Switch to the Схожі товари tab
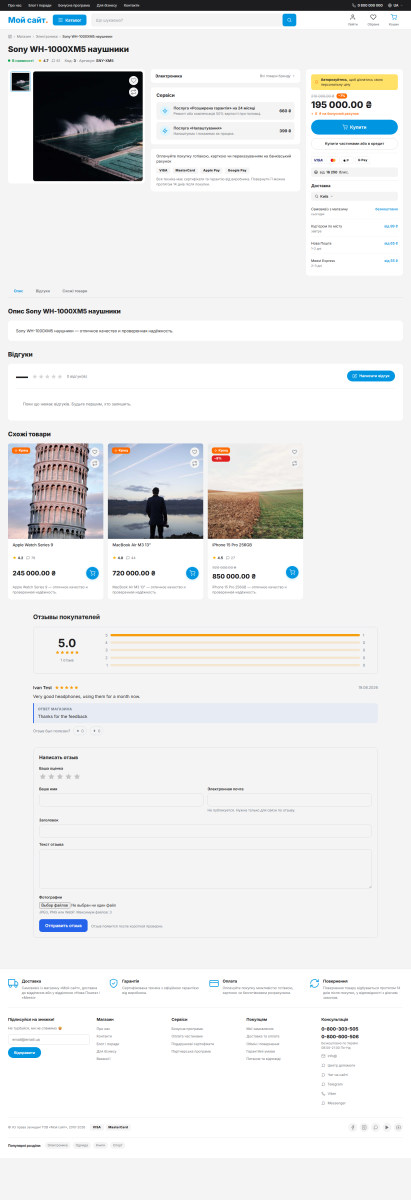The image size is (411, 1200). click(x=74, y=290)
